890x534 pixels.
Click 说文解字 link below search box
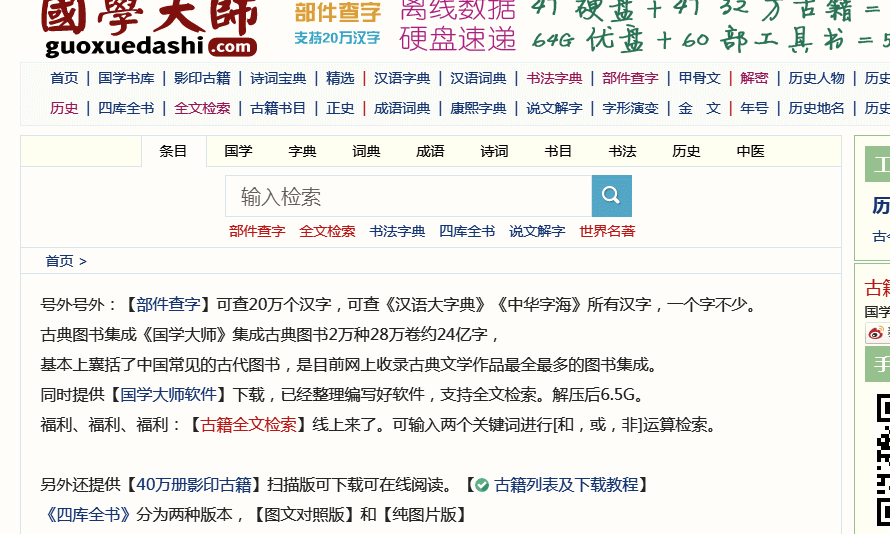pyautogui.click(x=537, y=231)
